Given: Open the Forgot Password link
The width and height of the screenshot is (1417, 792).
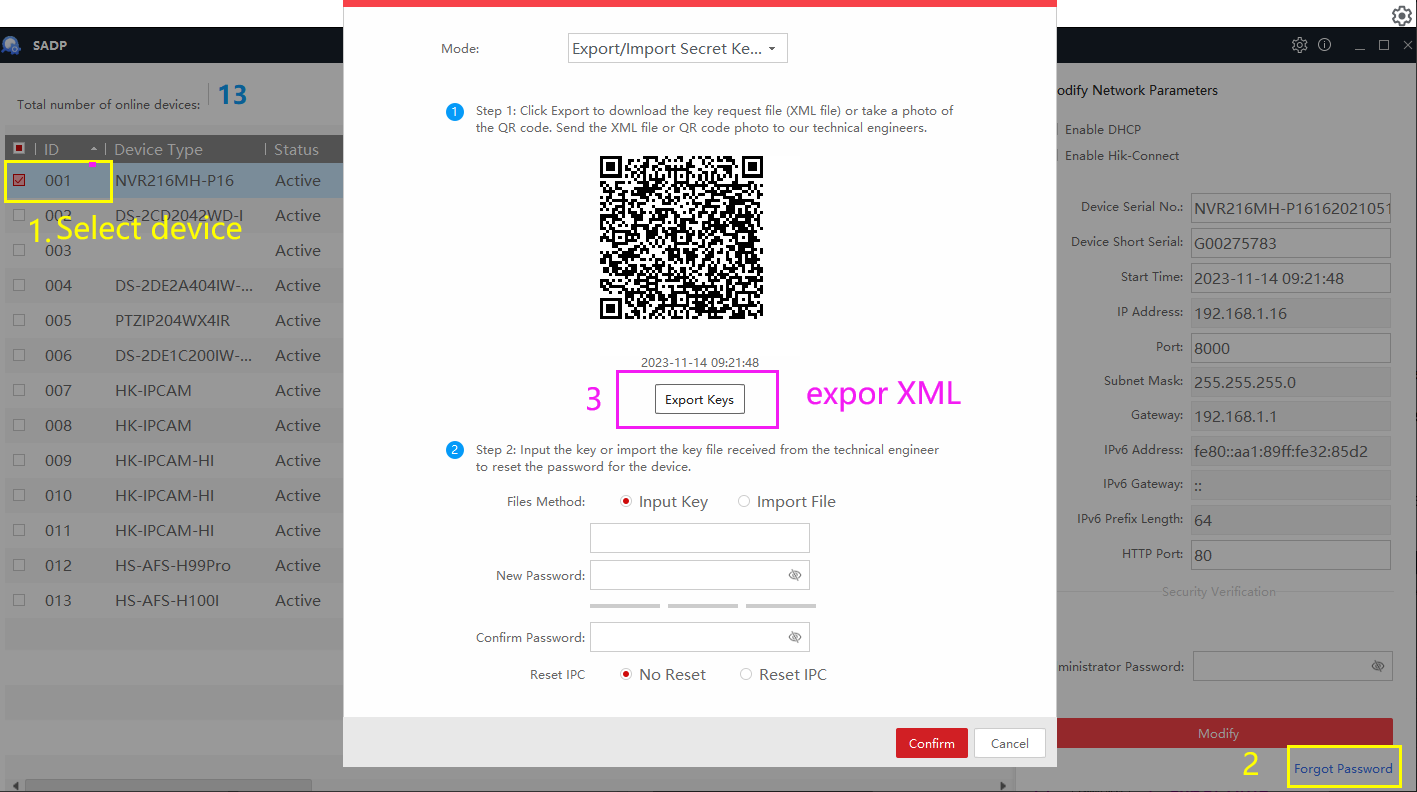Looking at the screenshot, I should click(1343, 769).
